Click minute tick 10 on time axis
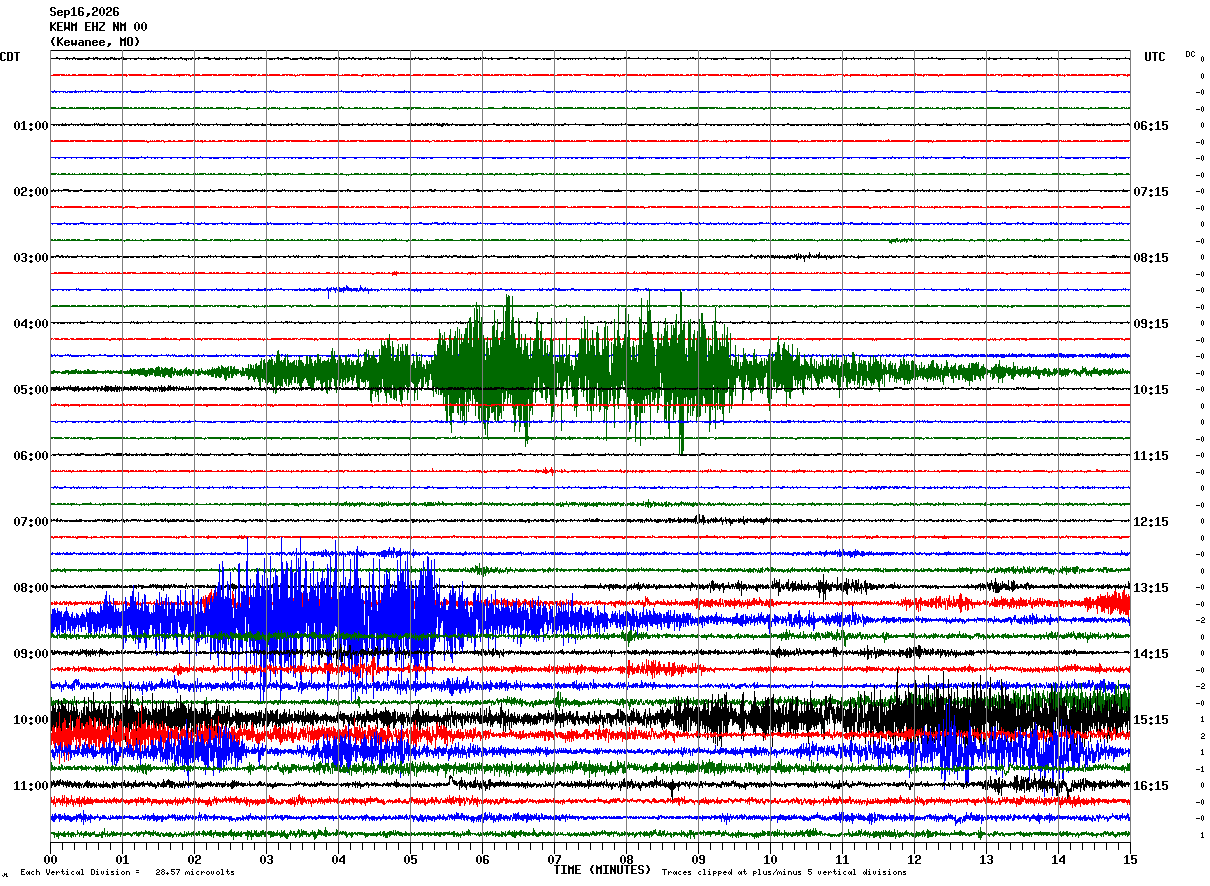This screenshot has width=1210, height=886. point(770,859)
